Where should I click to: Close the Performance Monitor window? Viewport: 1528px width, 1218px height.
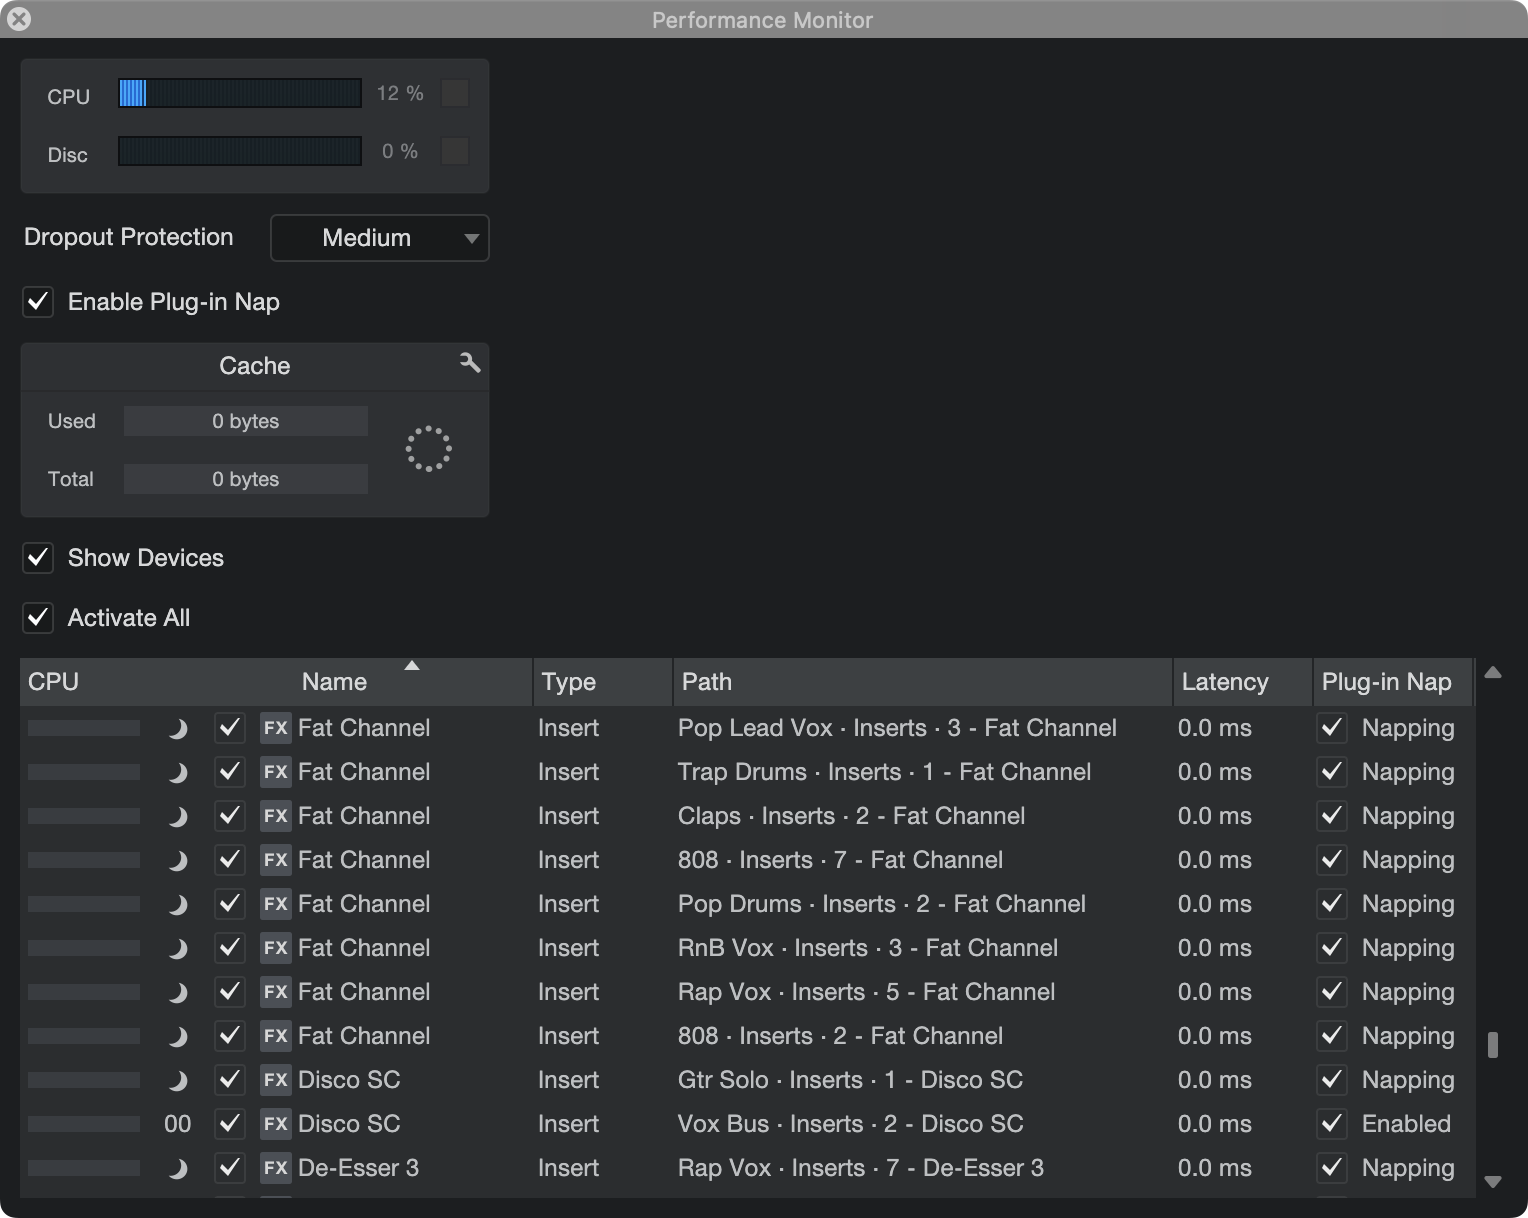(x=19, y=19)
